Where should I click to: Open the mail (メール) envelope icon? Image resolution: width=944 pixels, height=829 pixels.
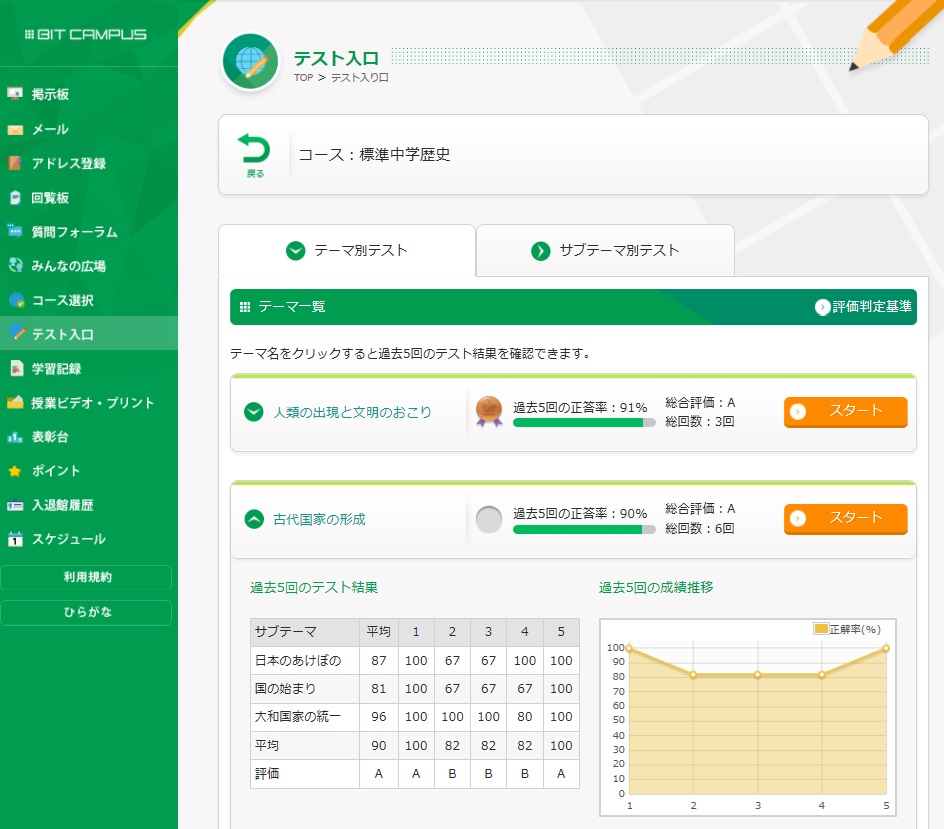(x=15, y=129)
